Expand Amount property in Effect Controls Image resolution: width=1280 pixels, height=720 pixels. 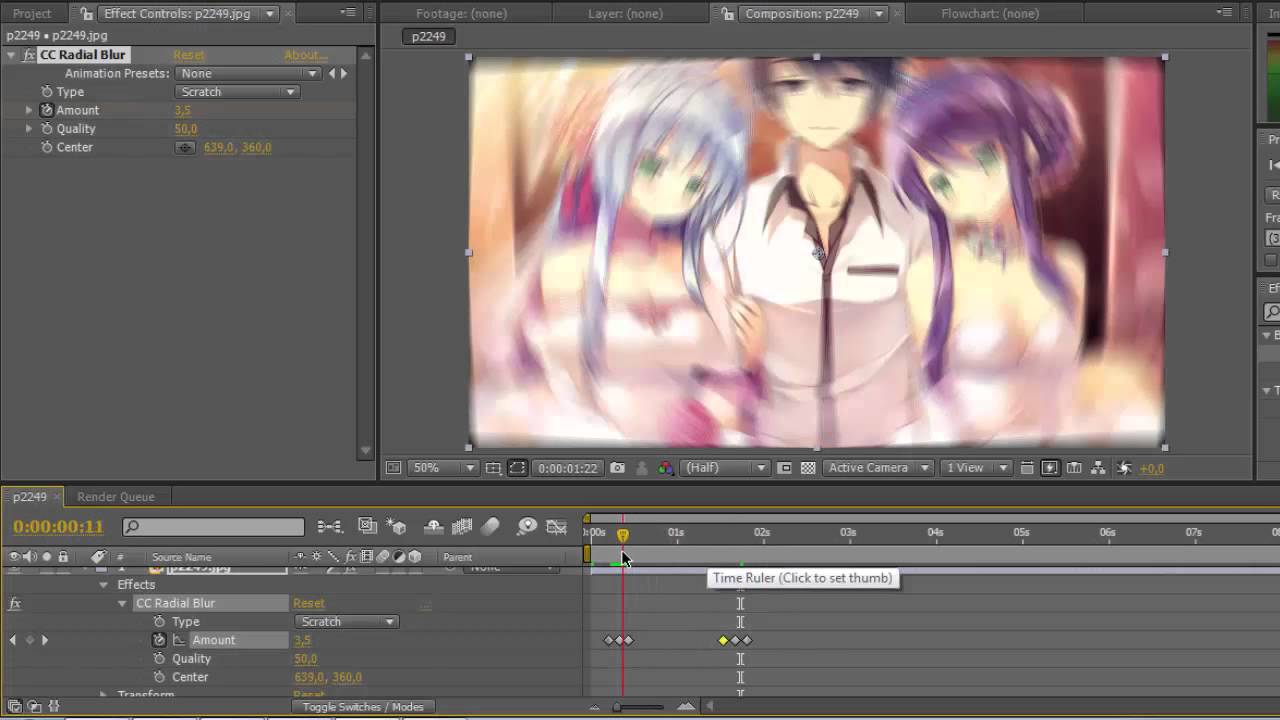point(29,110)
